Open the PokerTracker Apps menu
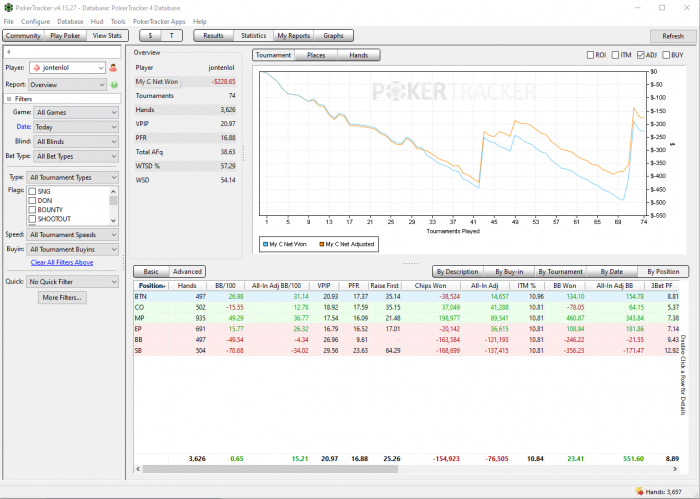Viewport: 700px width, 499px height. point(159,21)
